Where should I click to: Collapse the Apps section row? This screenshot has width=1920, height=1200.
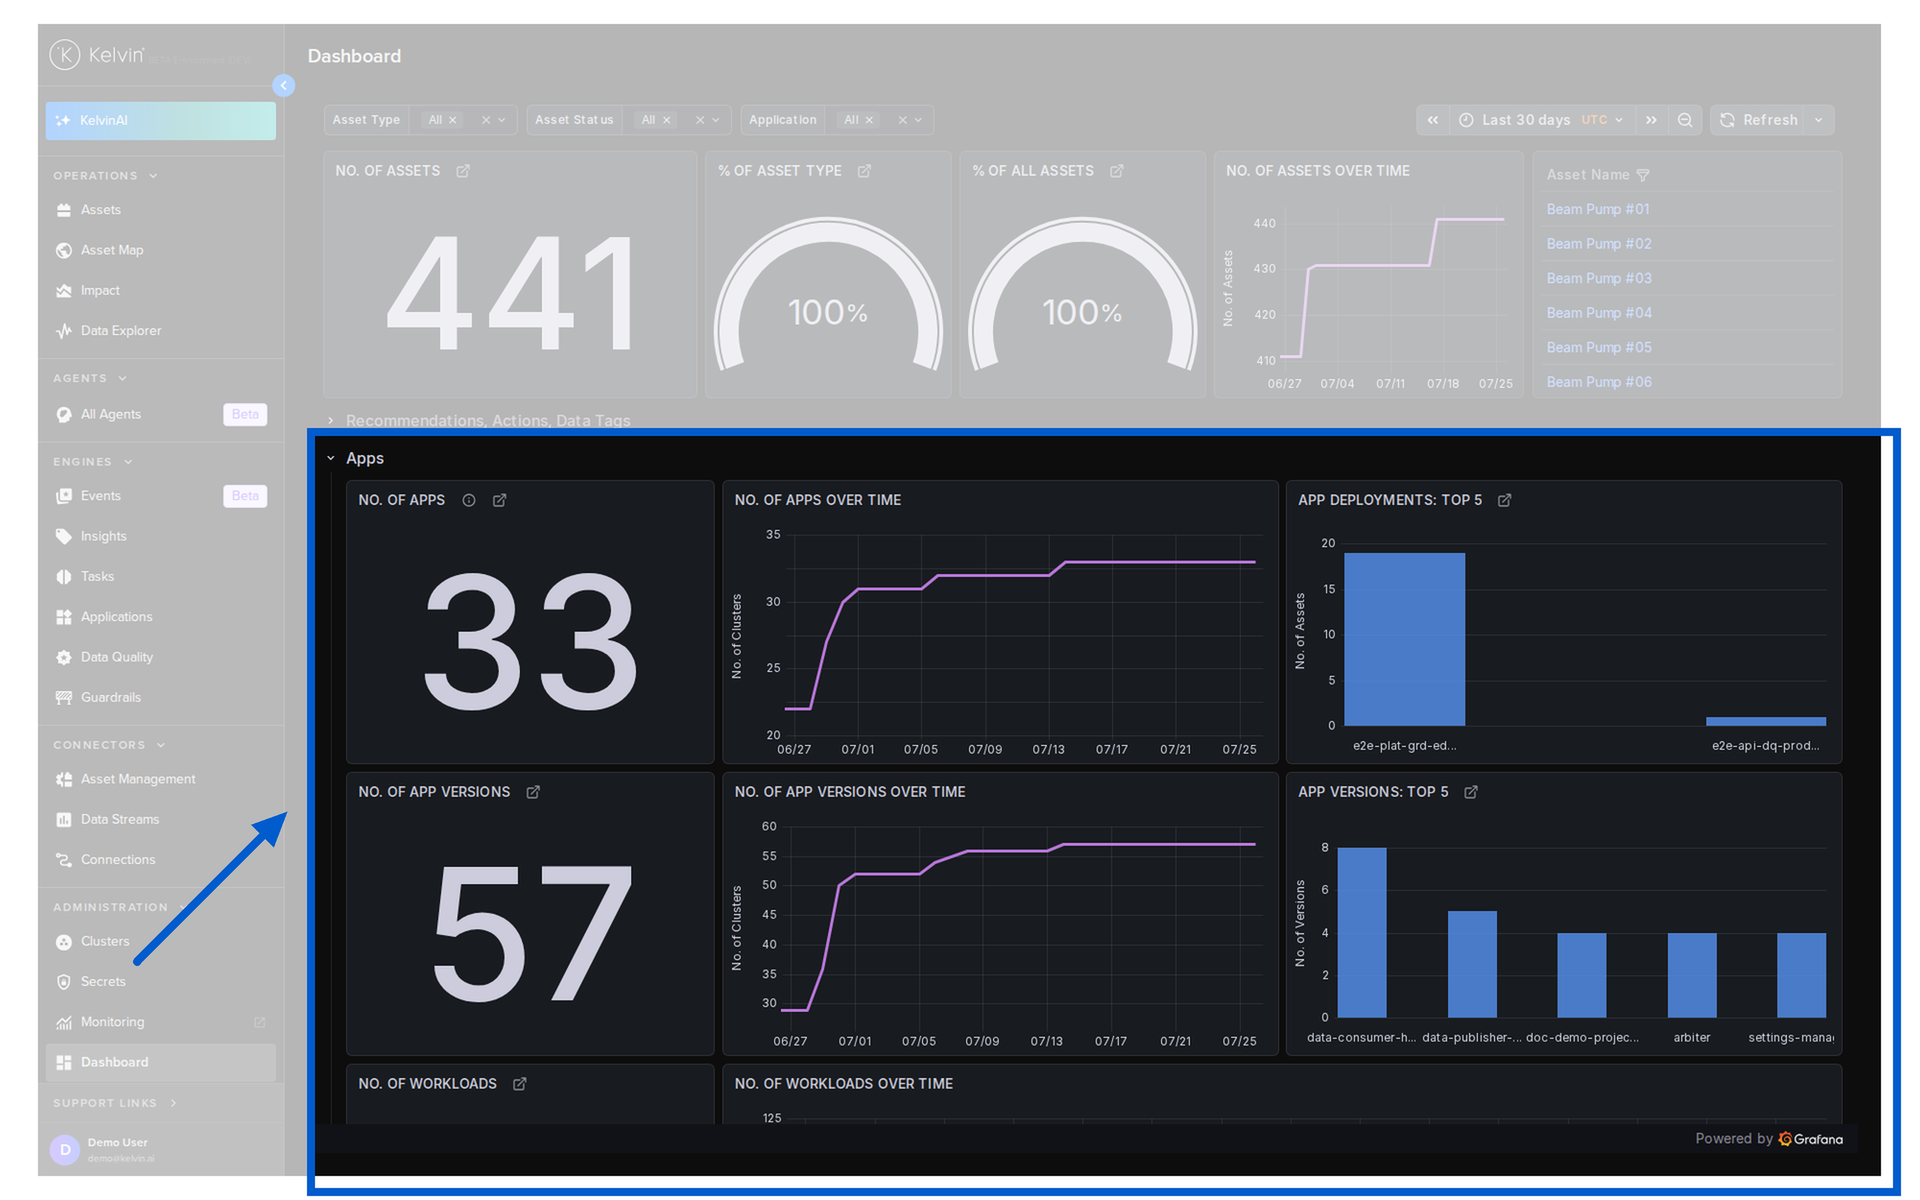(x=331, y=458)
